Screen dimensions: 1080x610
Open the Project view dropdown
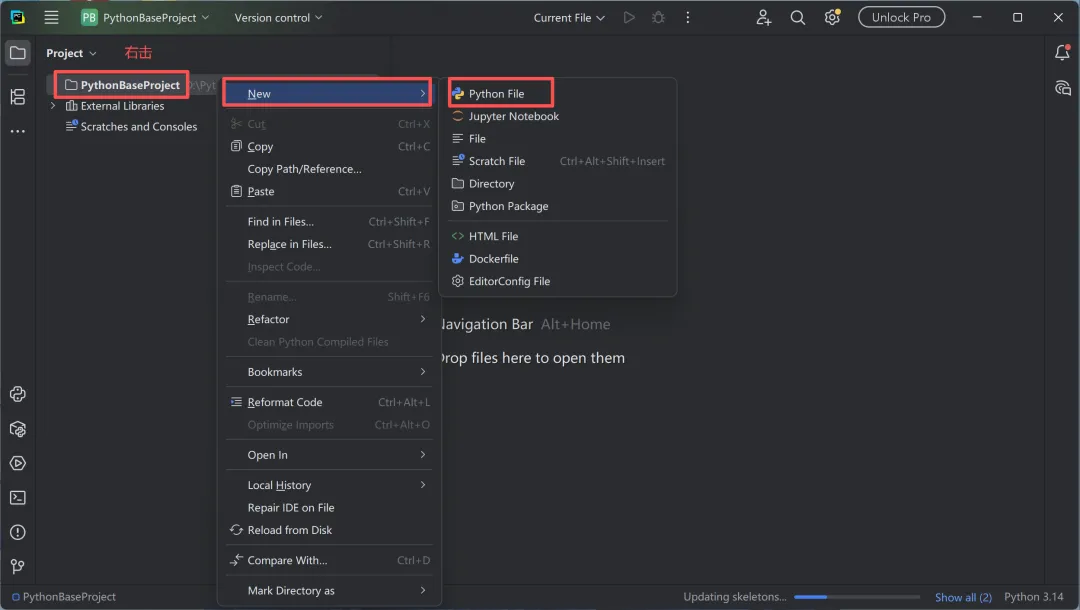[x=71, y=53]
